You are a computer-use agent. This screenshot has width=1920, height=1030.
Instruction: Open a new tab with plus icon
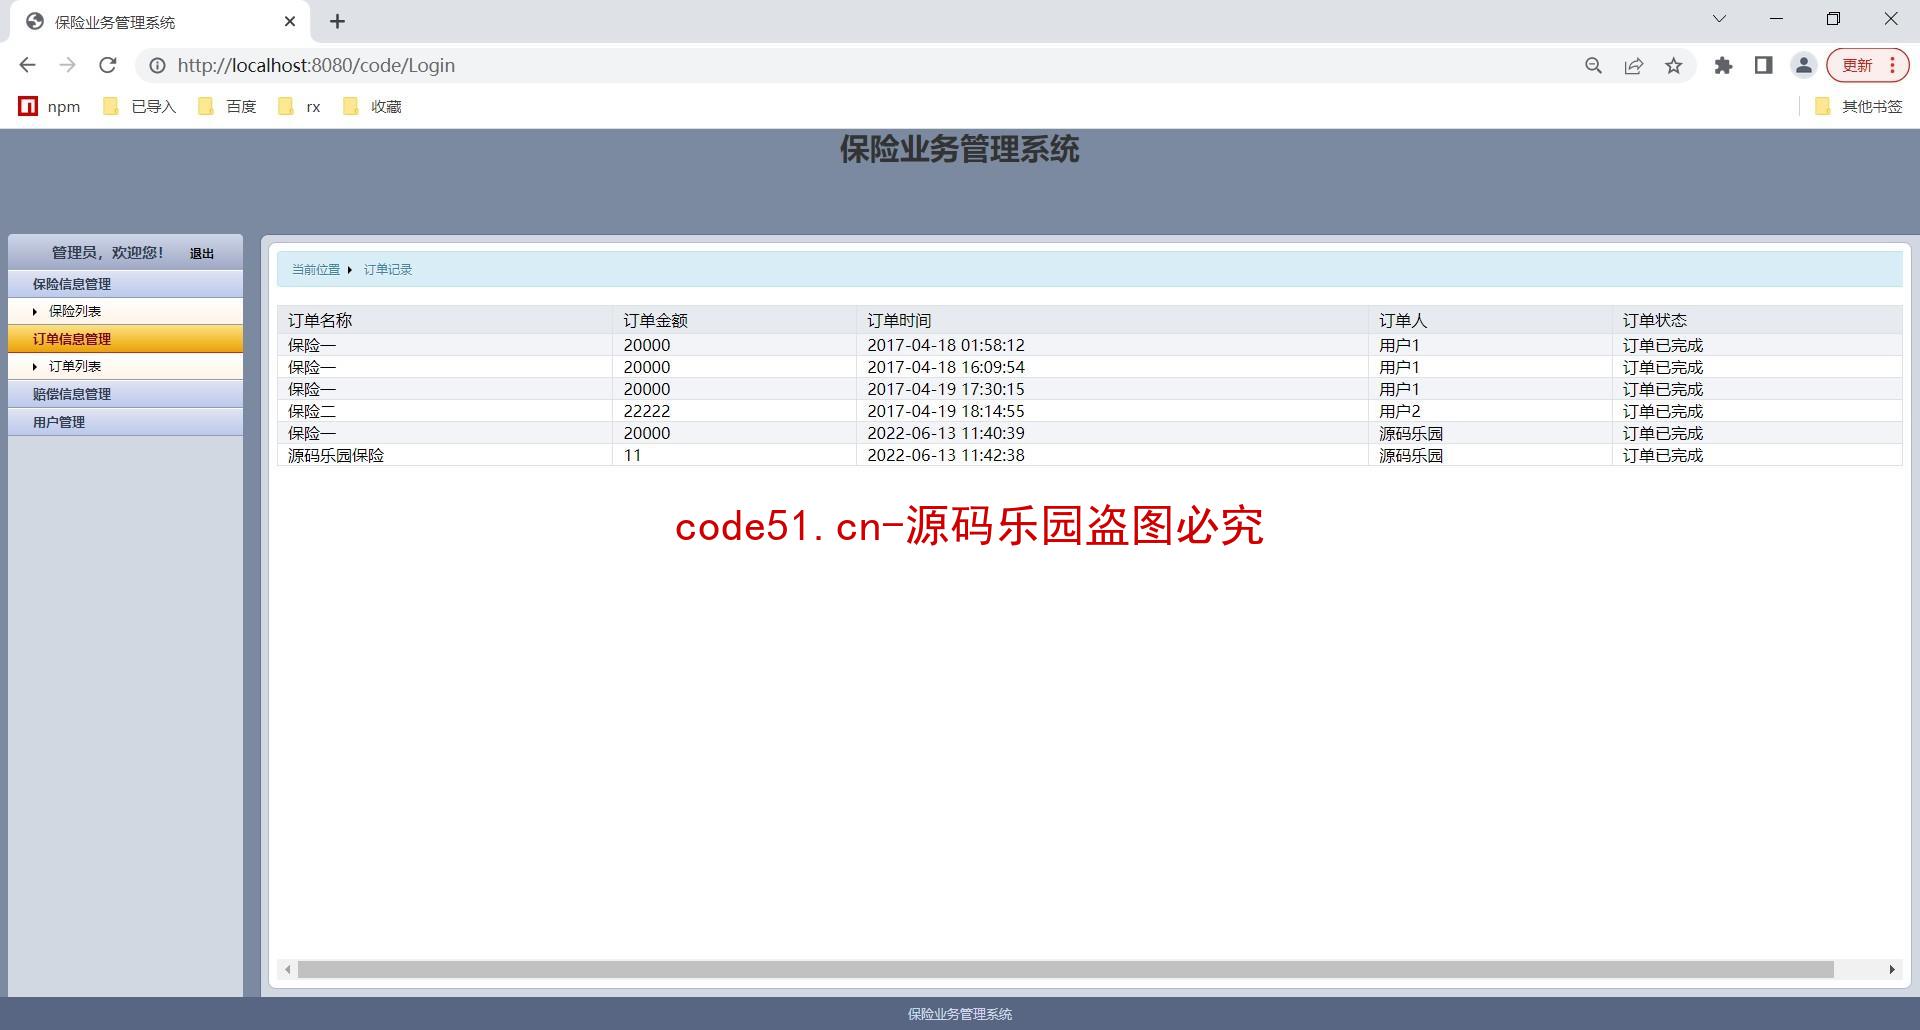coord(338,21)
